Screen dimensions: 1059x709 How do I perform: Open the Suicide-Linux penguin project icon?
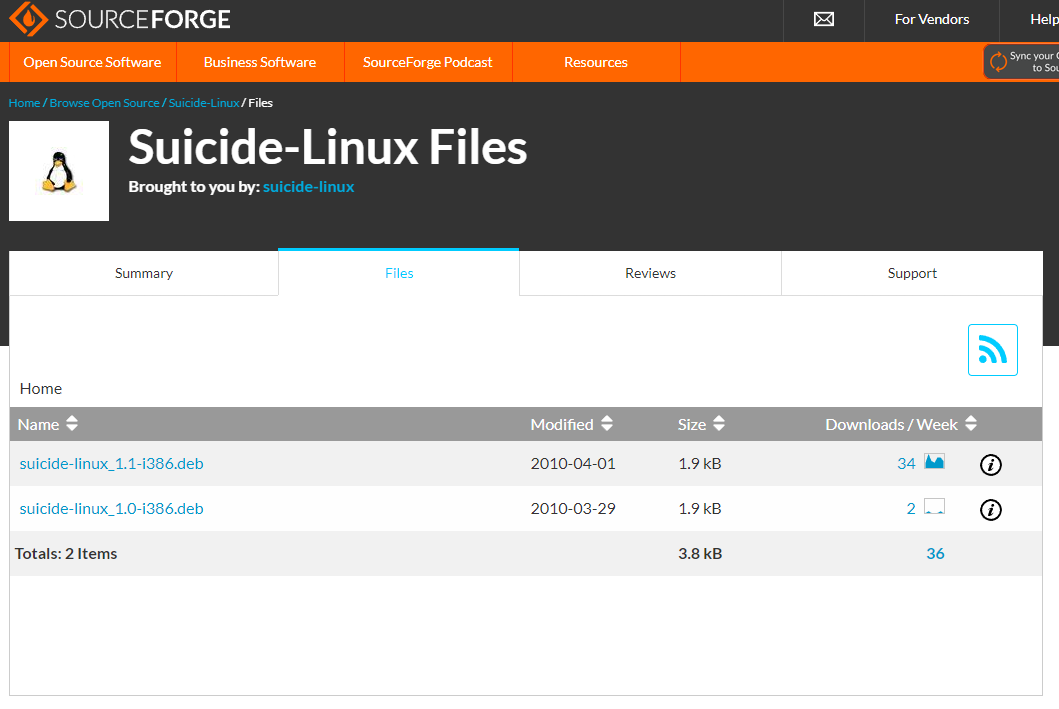point(59,171)
